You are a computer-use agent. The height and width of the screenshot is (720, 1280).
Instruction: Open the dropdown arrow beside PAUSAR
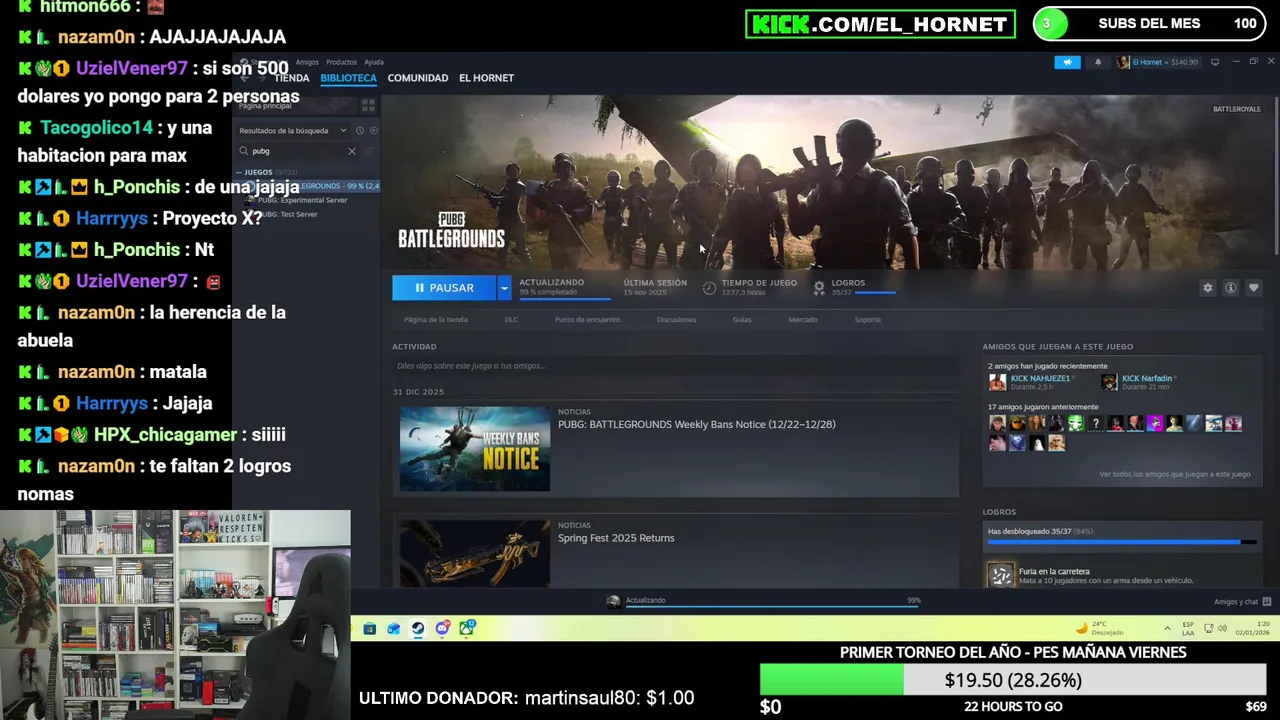504,288
